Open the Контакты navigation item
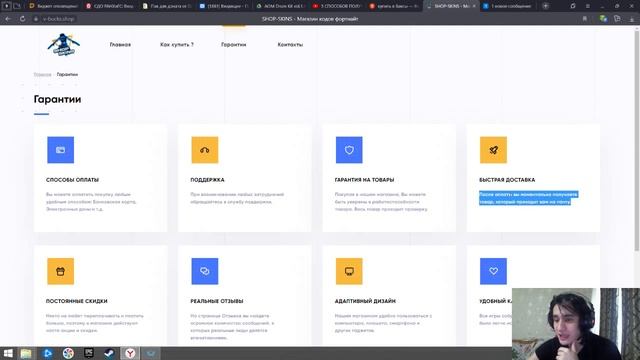640x360 pixels. click(x=290, y=44)
